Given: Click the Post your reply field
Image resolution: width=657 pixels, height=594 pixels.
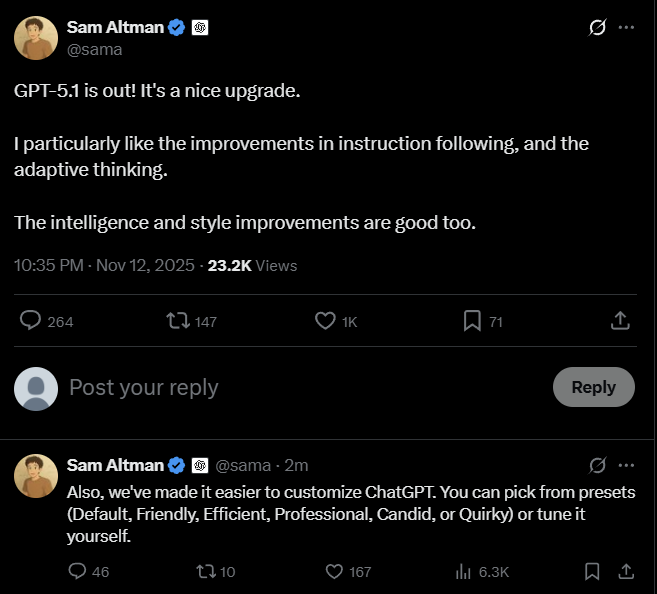Looking at the screenshot, I should coord(300,387).
